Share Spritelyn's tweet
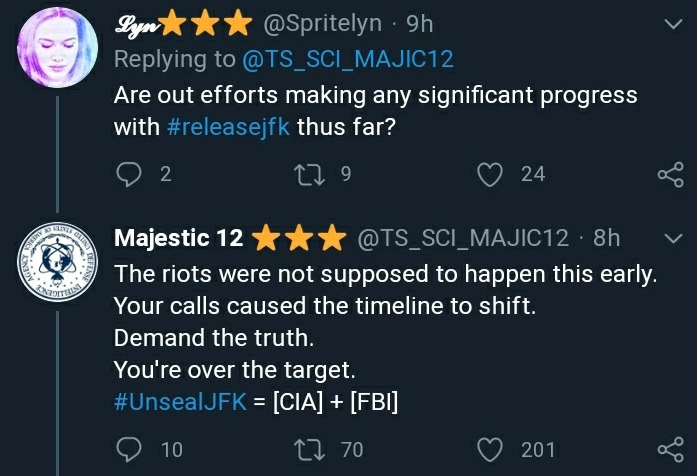The image size is (697, 476). [669, 175]
